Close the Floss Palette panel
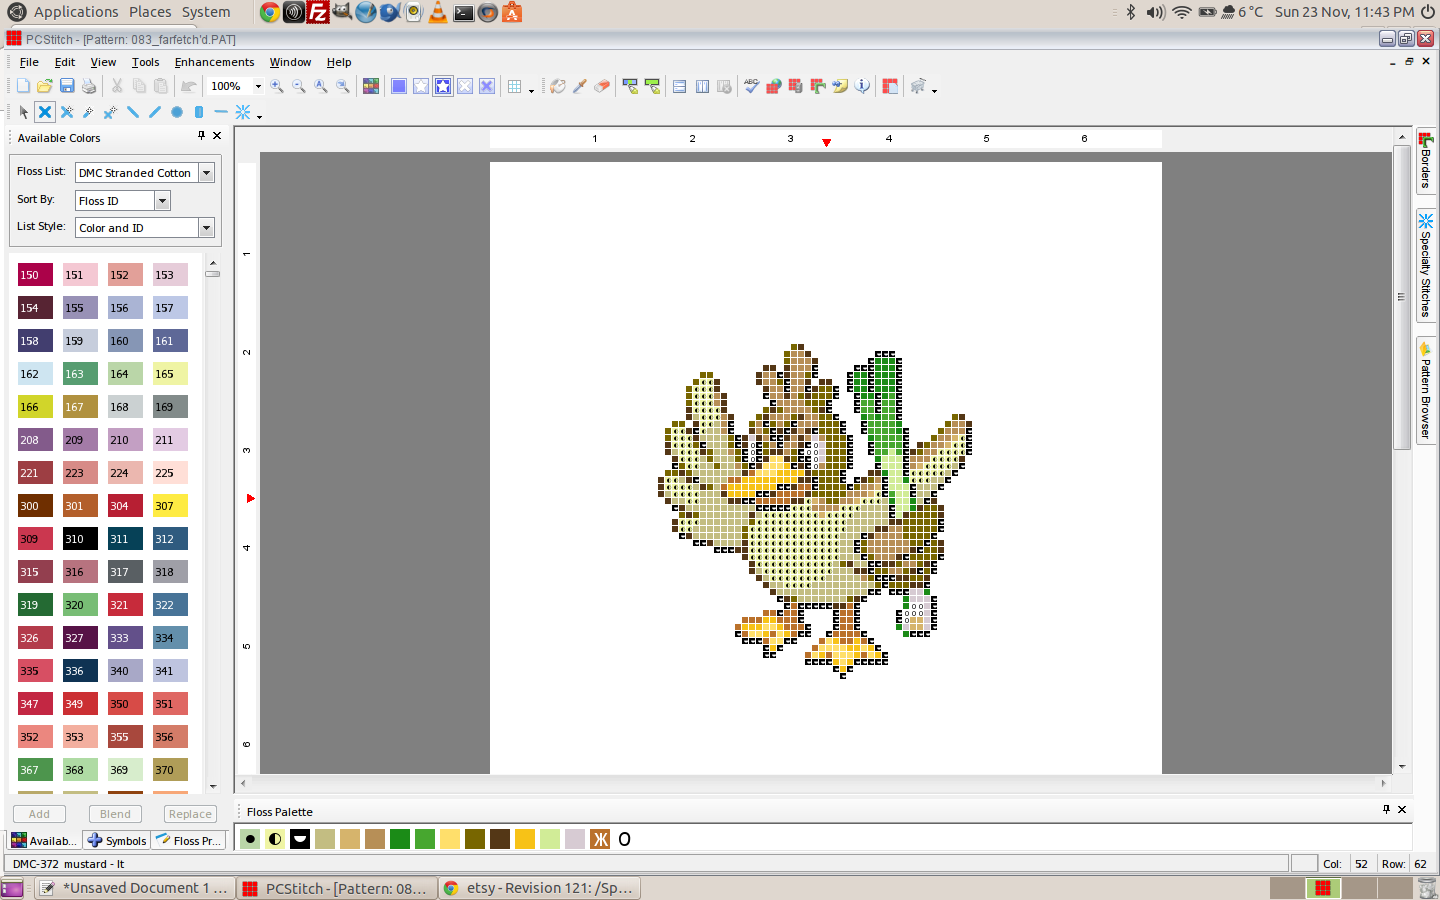The width and height of the screenshot is (1440, 900). tap(1402, 810)
